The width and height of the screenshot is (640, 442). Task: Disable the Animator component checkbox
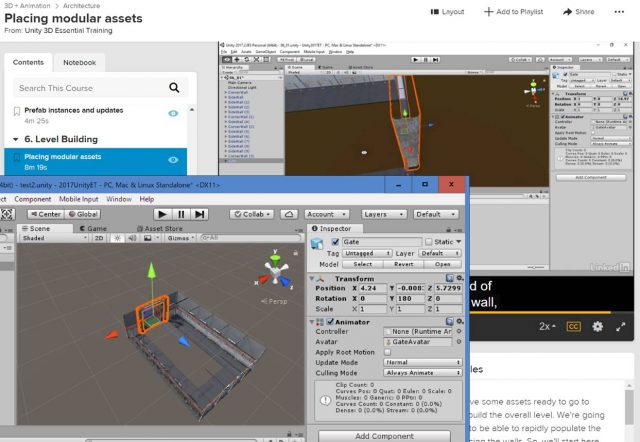click(330, 322)
